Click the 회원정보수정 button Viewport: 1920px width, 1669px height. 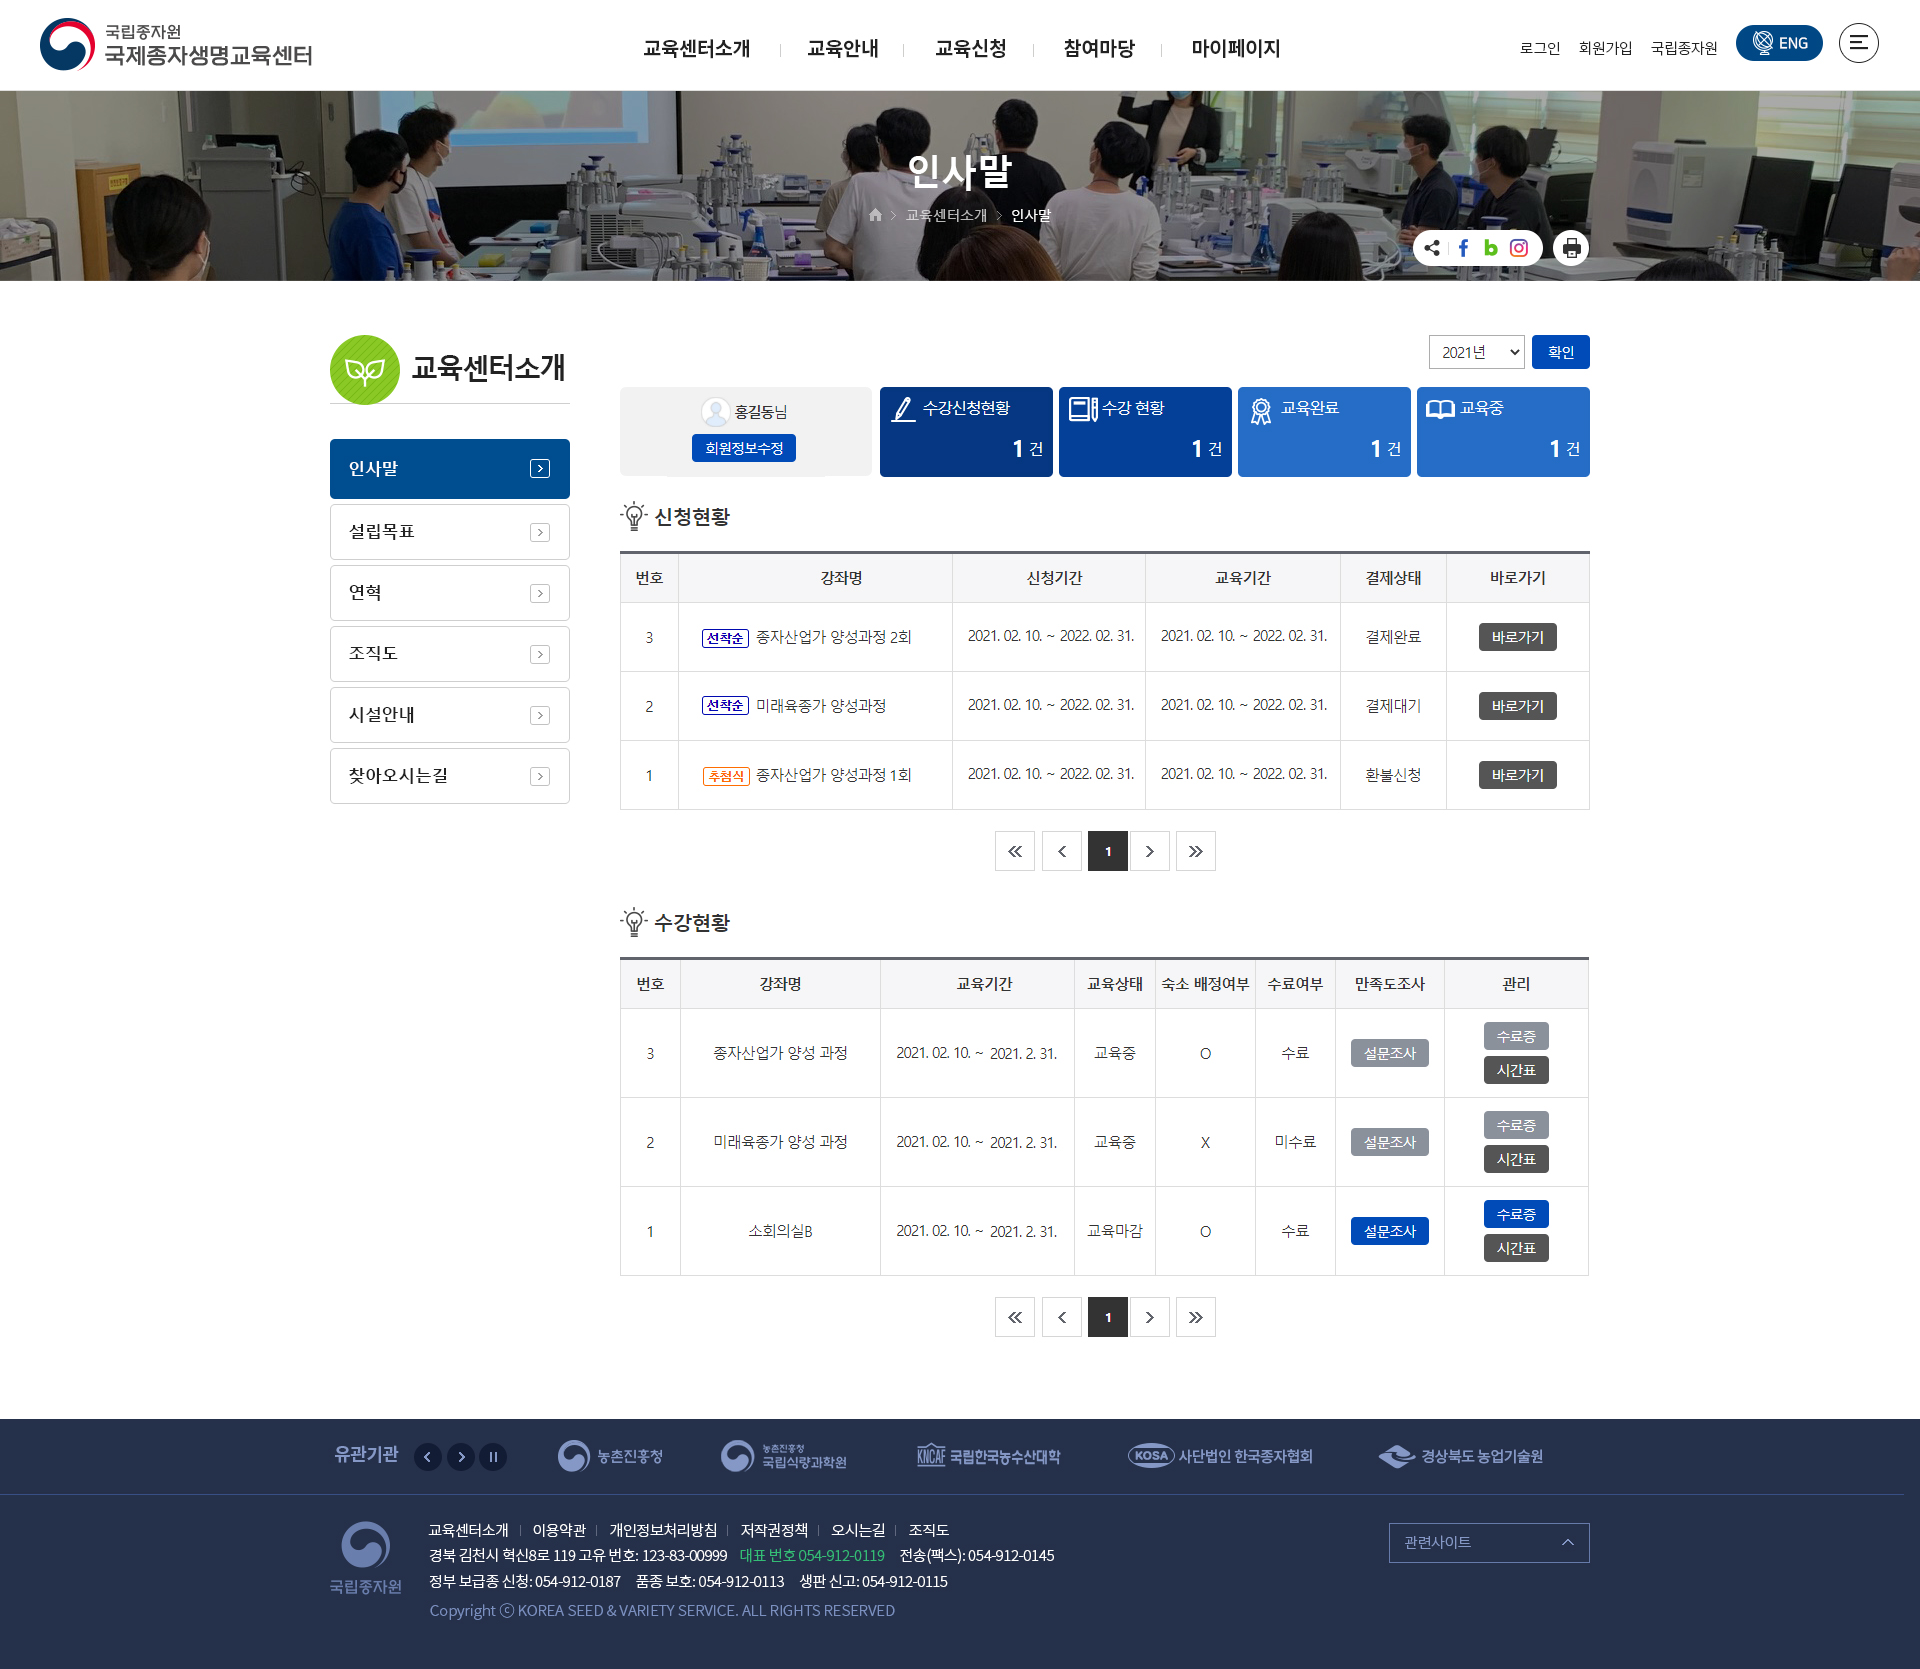(743, 448)
